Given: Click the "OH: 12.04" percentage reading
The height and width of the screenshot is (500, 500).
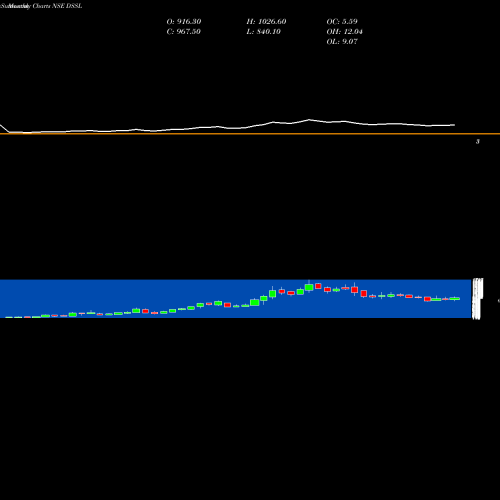Looking at the screenshot, I should [345, 32].
